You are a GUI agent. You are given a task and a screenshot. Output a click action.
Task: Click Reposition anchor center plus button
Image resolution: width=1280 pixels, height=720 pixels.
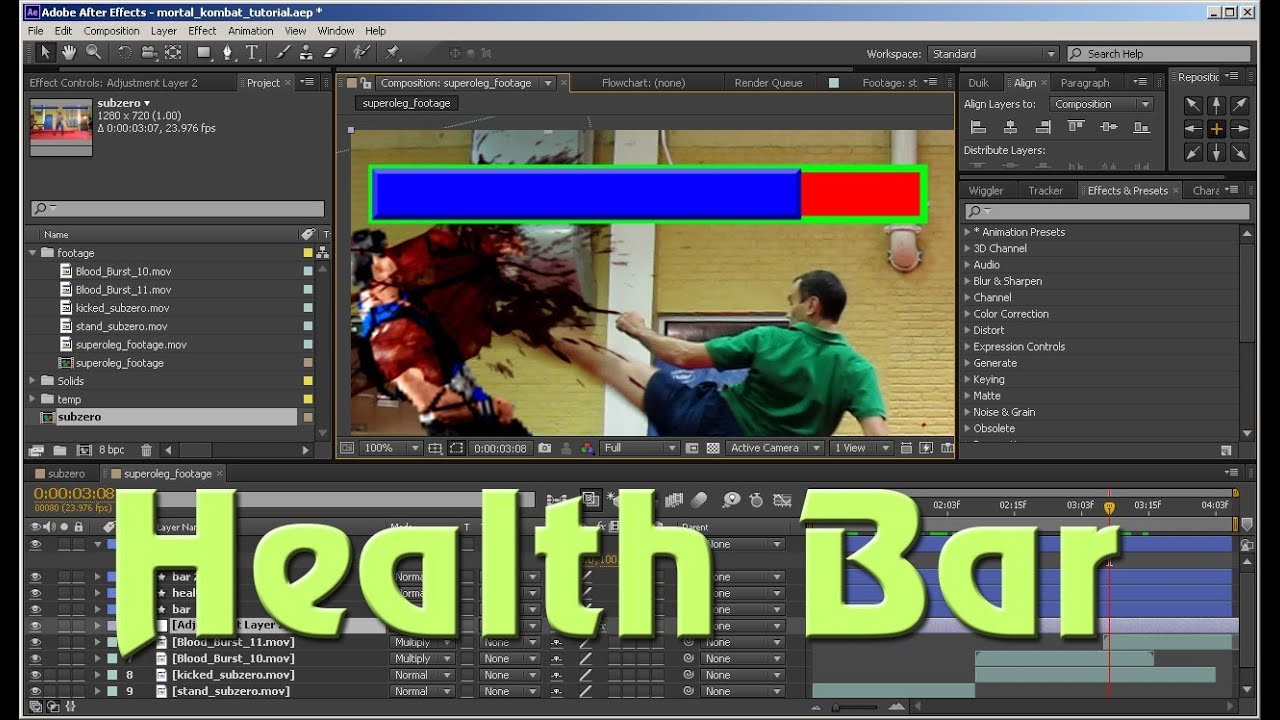click(1216, 128)
